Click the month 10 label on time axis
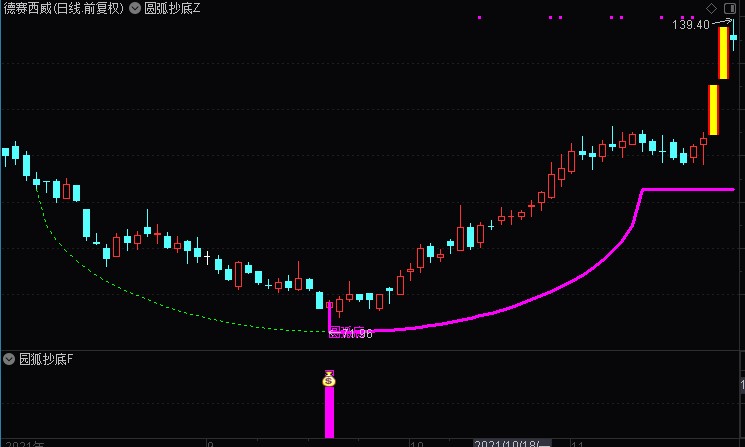This screenshot has height=447, width=745. pyautogui.click(x=417, y=444)
